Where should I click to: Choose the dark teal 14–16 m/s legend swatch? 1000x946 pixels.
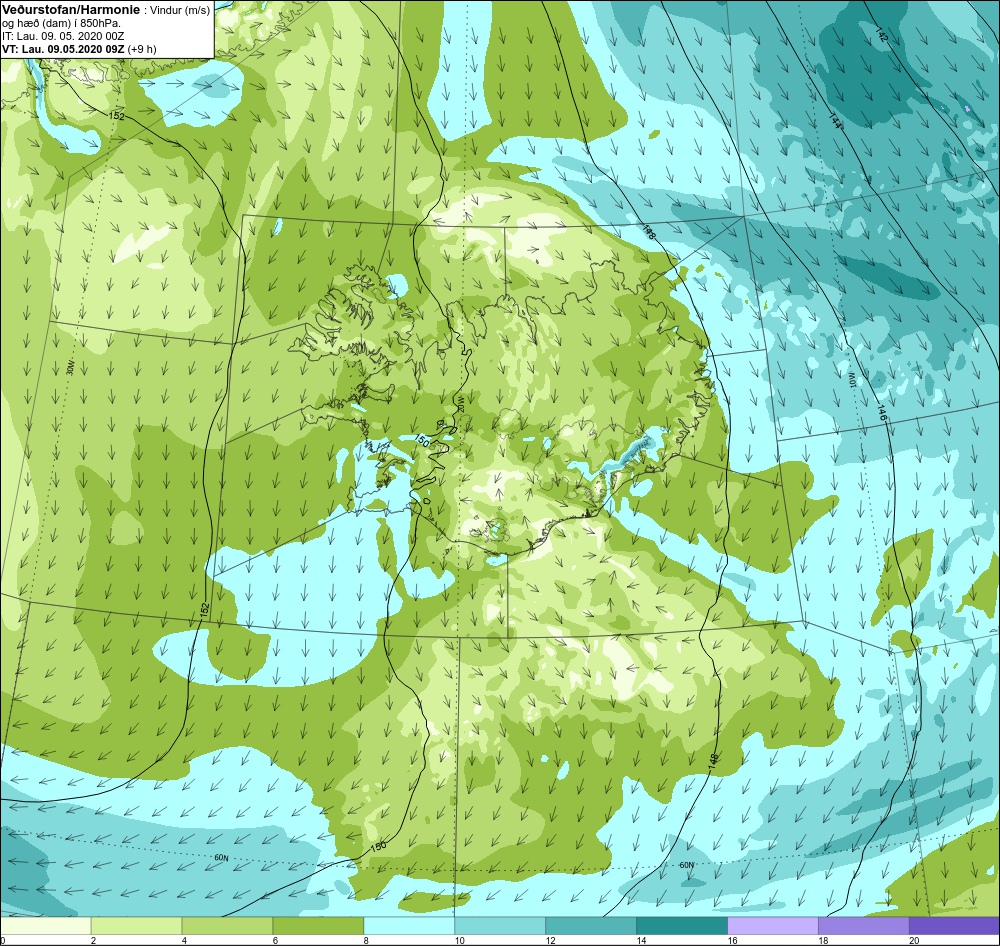tap(682, 925)
